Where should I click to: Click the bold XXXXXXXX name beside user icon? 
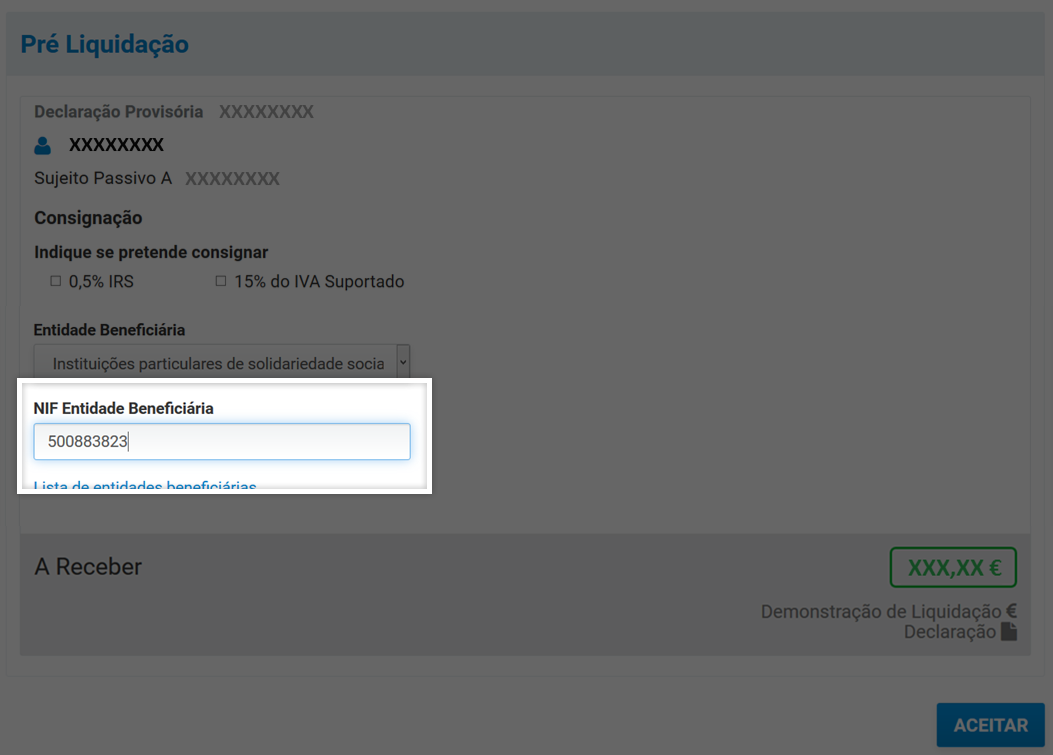[x=116, y=146]
